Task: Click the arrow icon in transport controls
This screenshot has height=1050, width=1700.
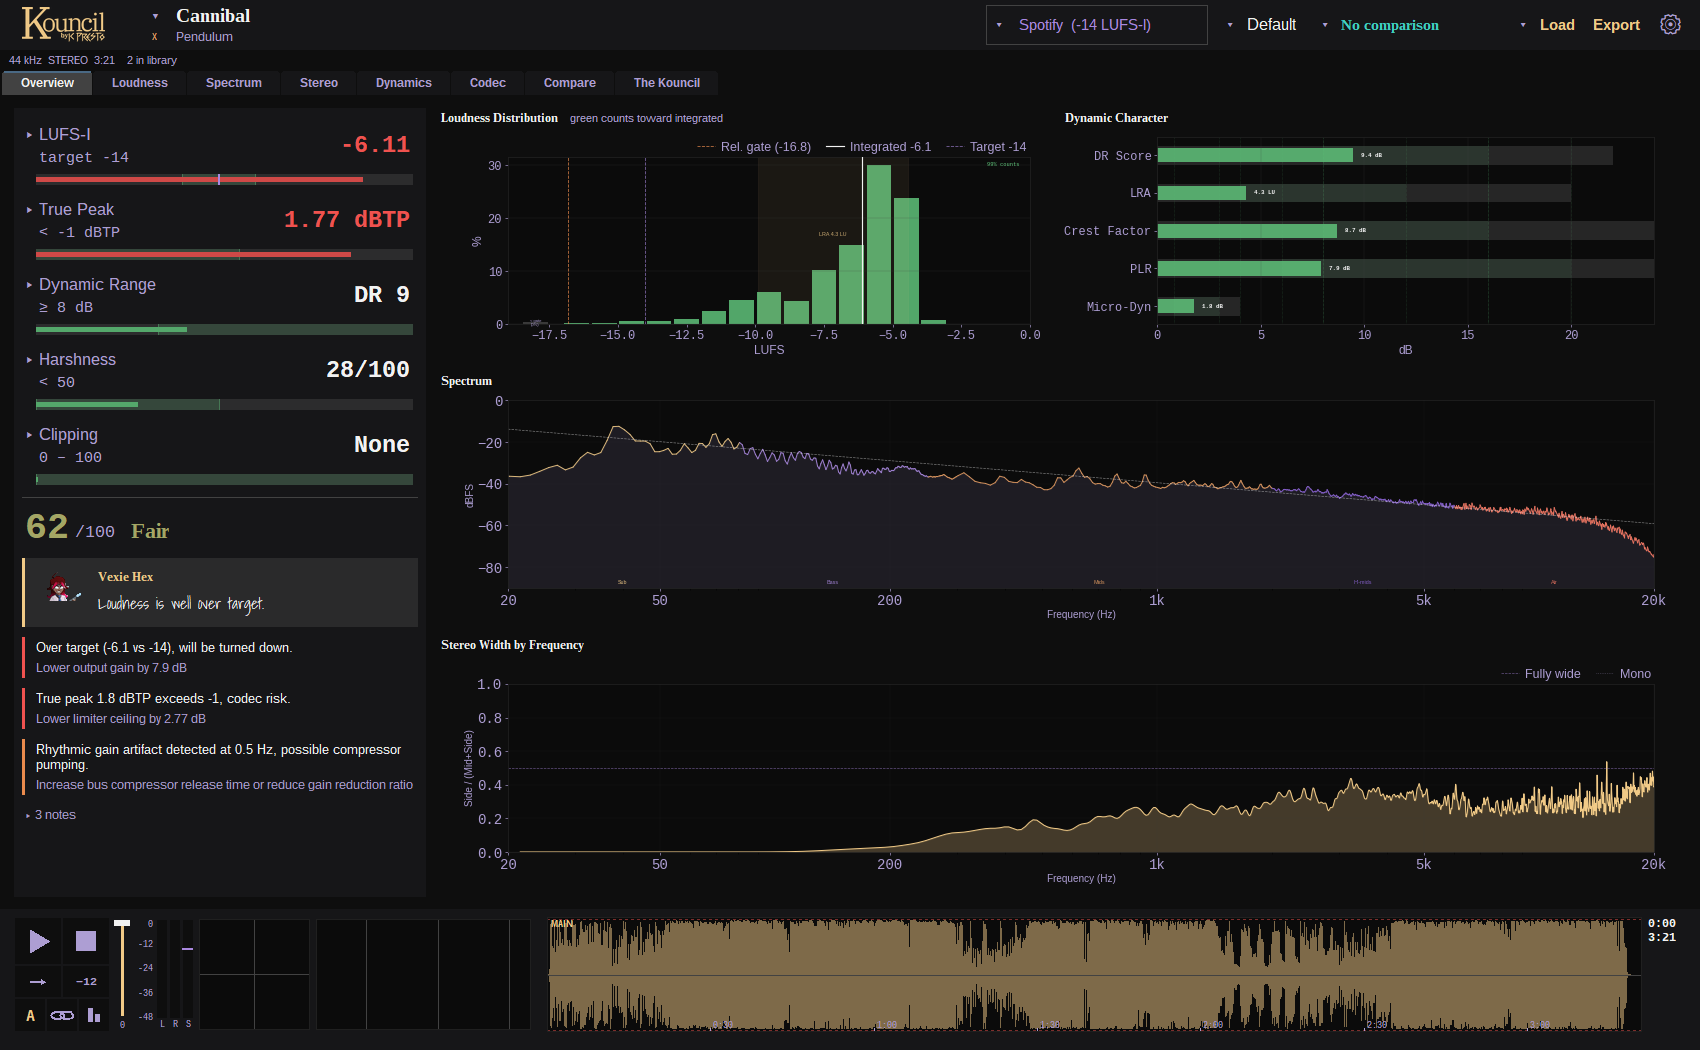Action: (x=38, y=982)
